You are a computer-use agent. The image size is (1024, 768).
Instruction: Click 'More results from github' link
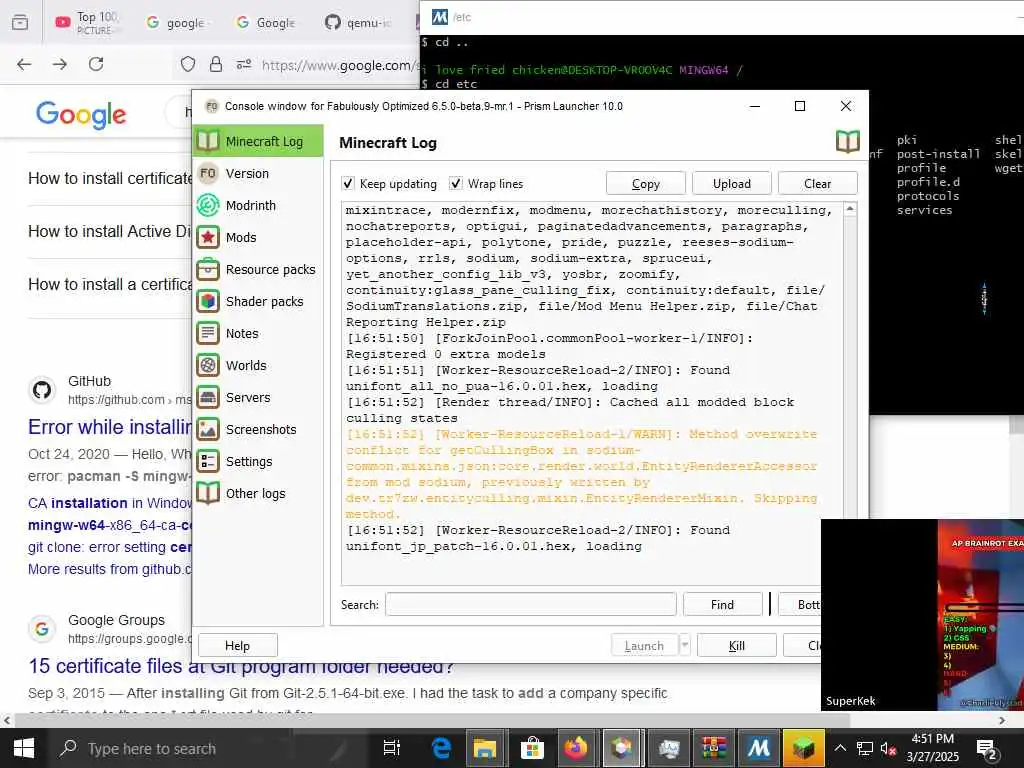coord(110,569)
